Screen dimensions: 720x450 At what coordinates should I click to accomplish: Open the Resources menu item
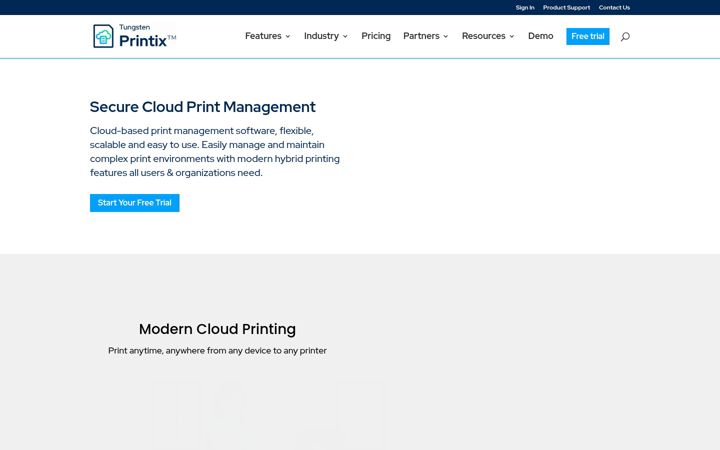point(484,36)
